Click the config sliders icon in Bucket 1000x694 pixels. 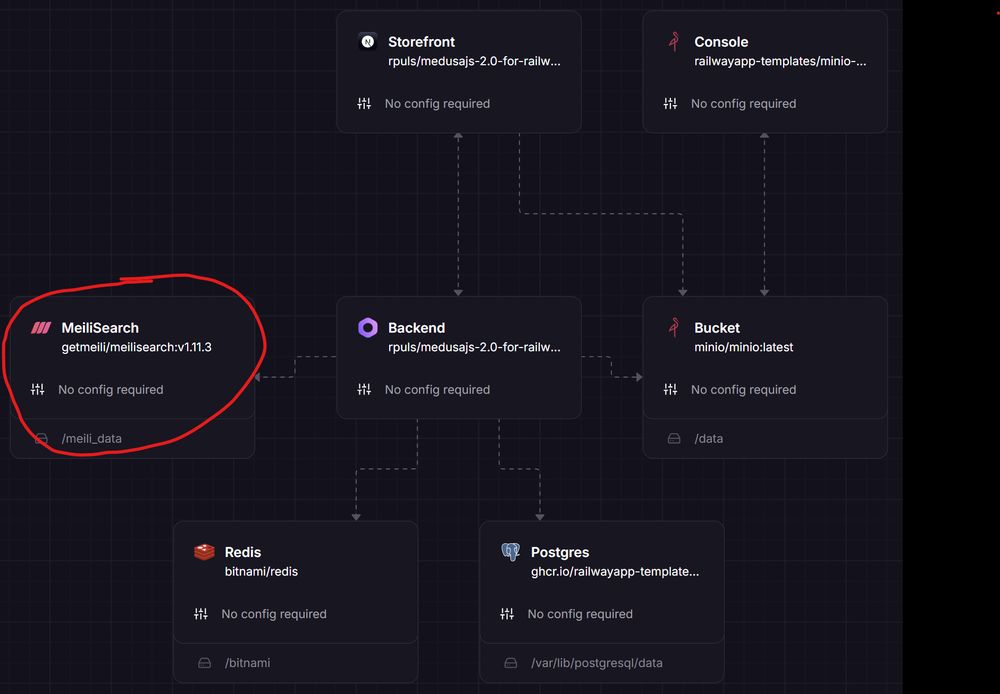pos(670,389)
